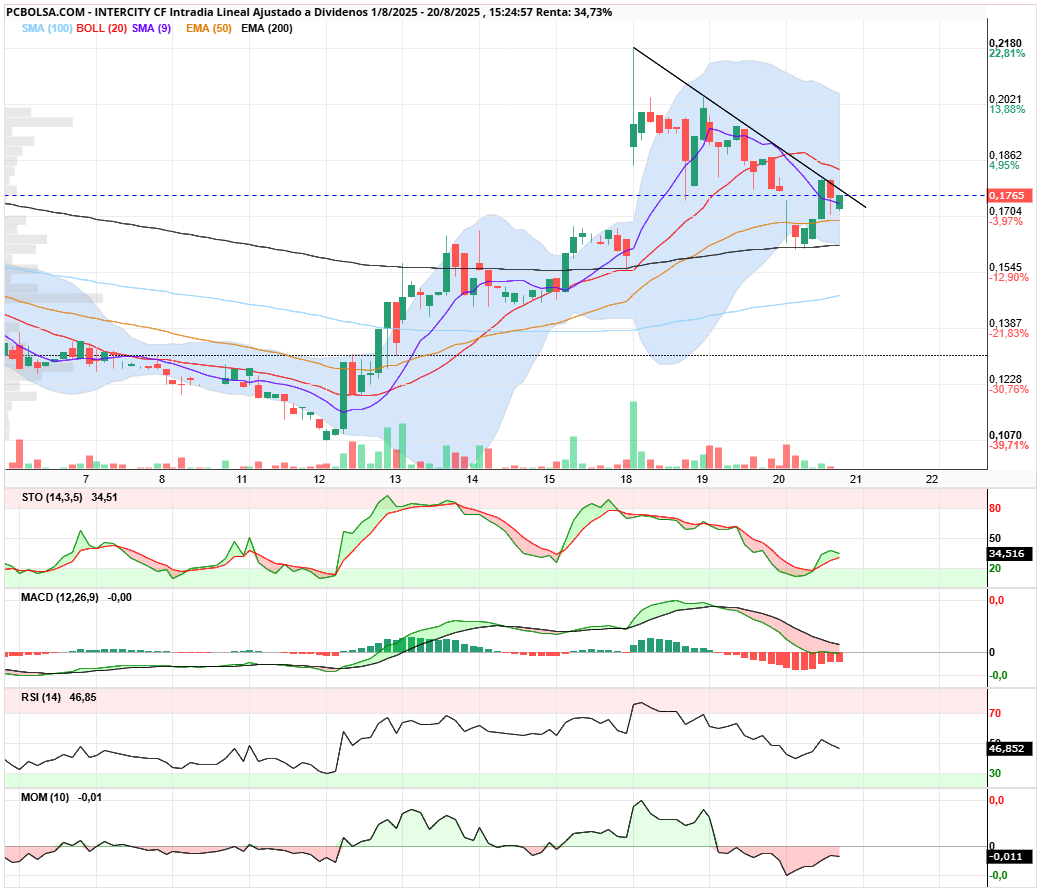Click date 13 on the time axis
Image resolution: width=1041 pixels, height=892 pixels.
[396, 479]
